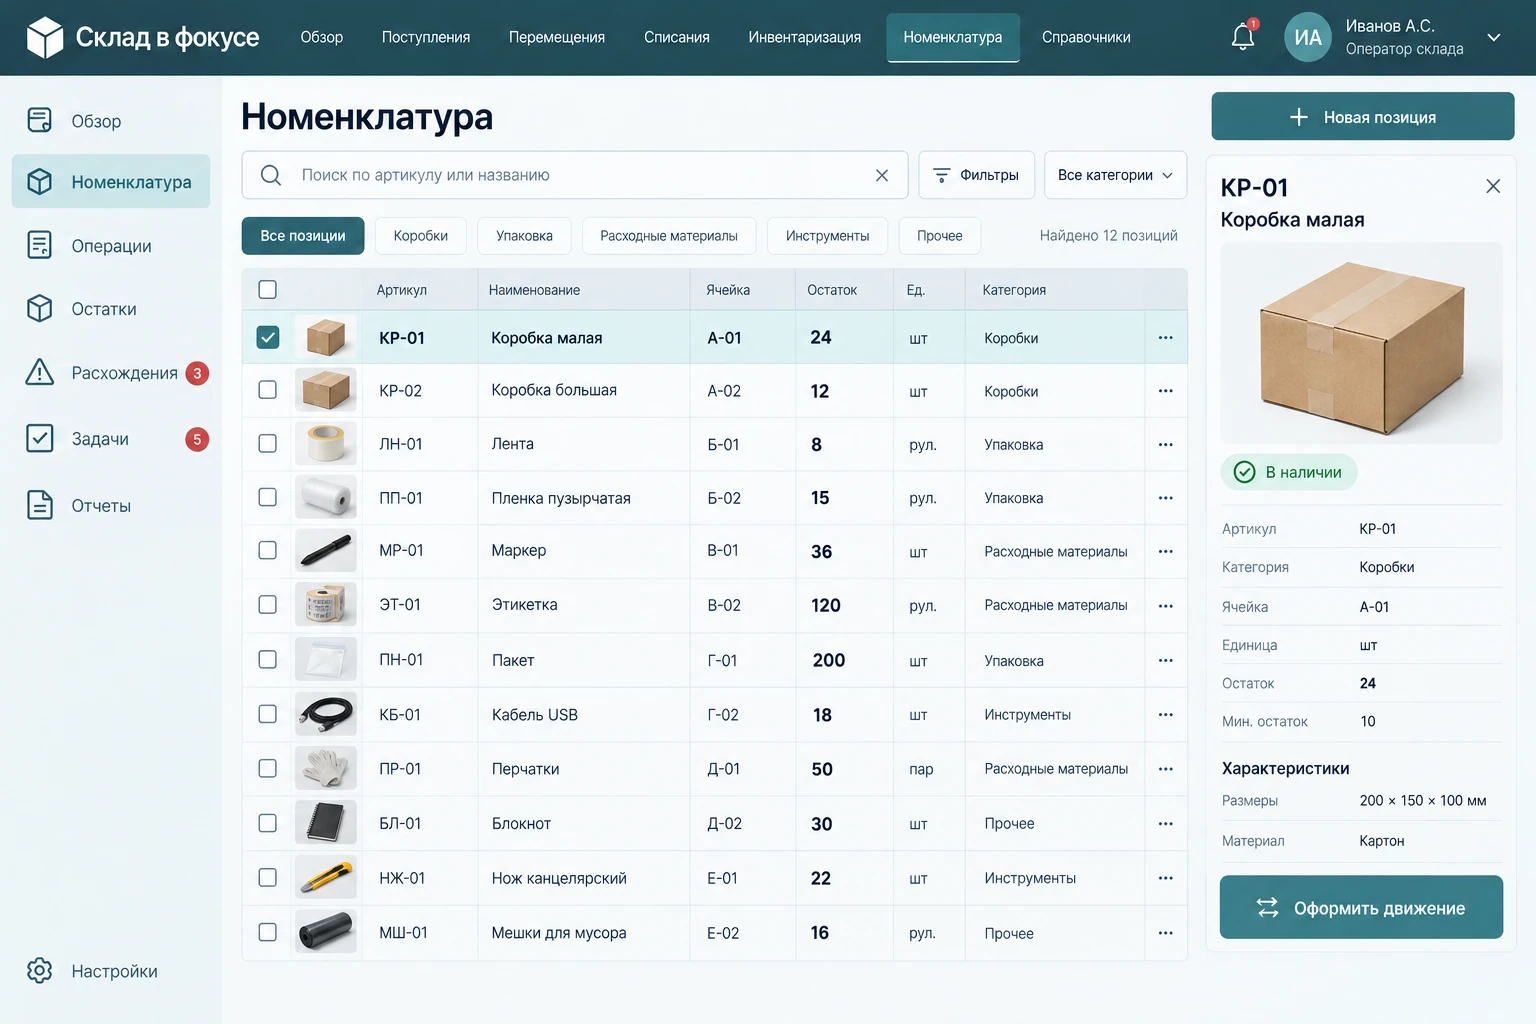Viewport: 1536px width, 1024px height.
Task: Click the Коробка малая preview image
Action: (1361, 343)
